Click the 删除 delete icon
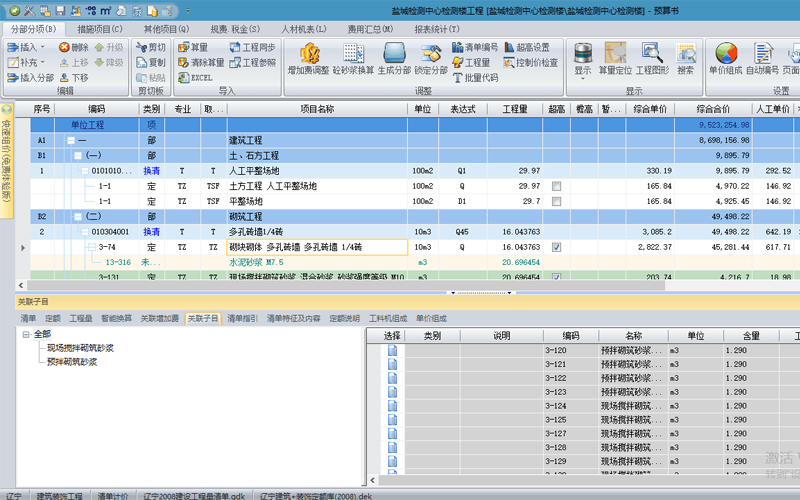Image resolution: width=800 pixels, height=500 pixels. (x=74, y=47)
